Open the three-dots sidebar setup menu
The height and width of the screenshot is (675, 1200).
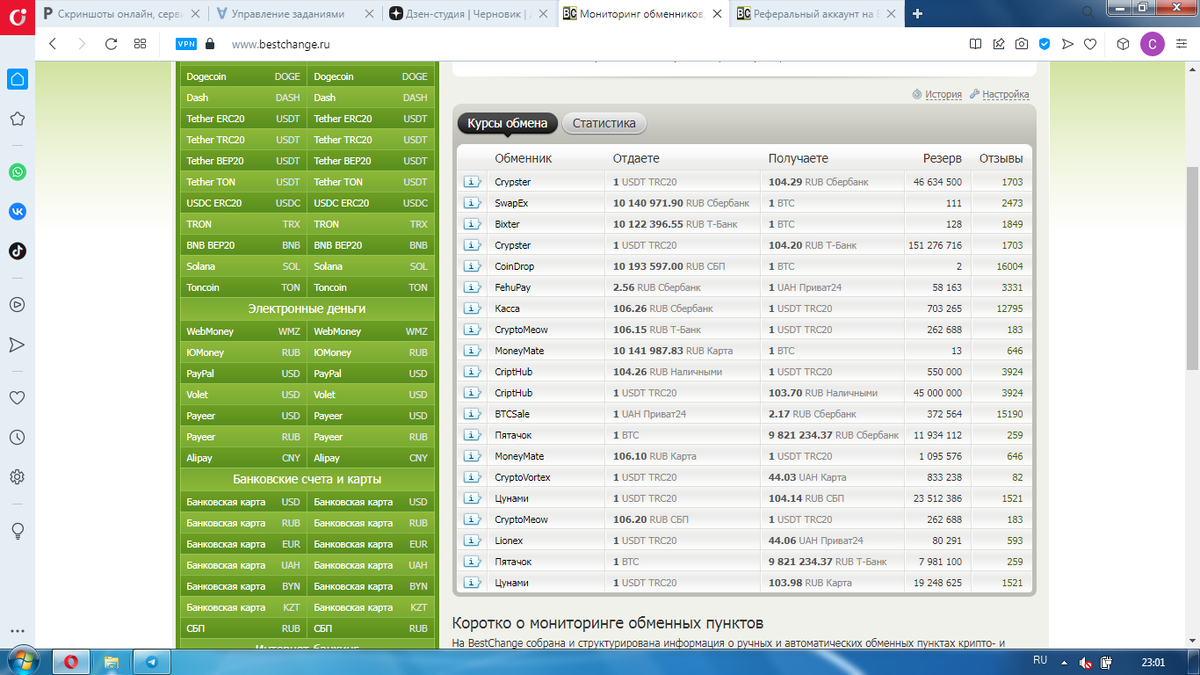click(x=17, y=631)
